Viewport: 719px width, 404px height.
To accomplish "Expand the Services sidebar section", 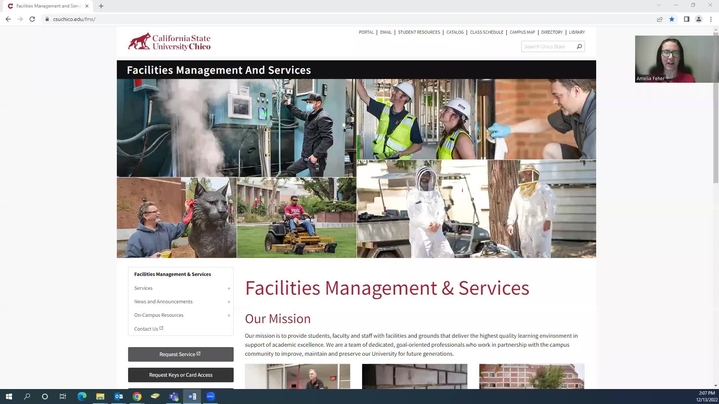I will click(228, 288).
